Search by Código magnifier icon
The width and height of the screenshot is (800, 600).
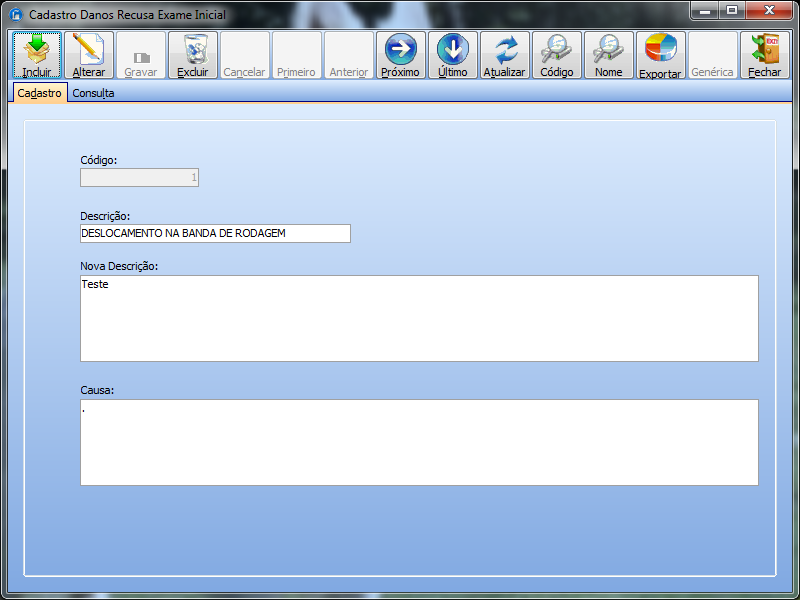[557, 50]
